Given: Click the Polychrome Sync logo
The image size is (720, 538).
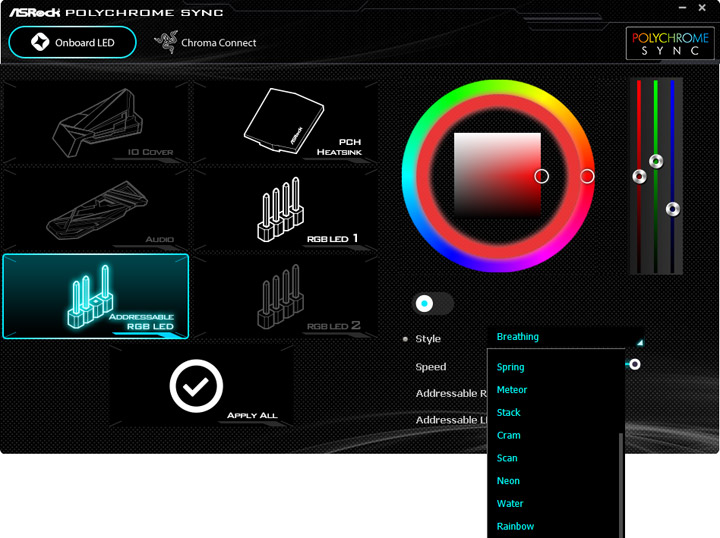Looking at the screenshot, I should pyautogui.click(x=670, y=43).
